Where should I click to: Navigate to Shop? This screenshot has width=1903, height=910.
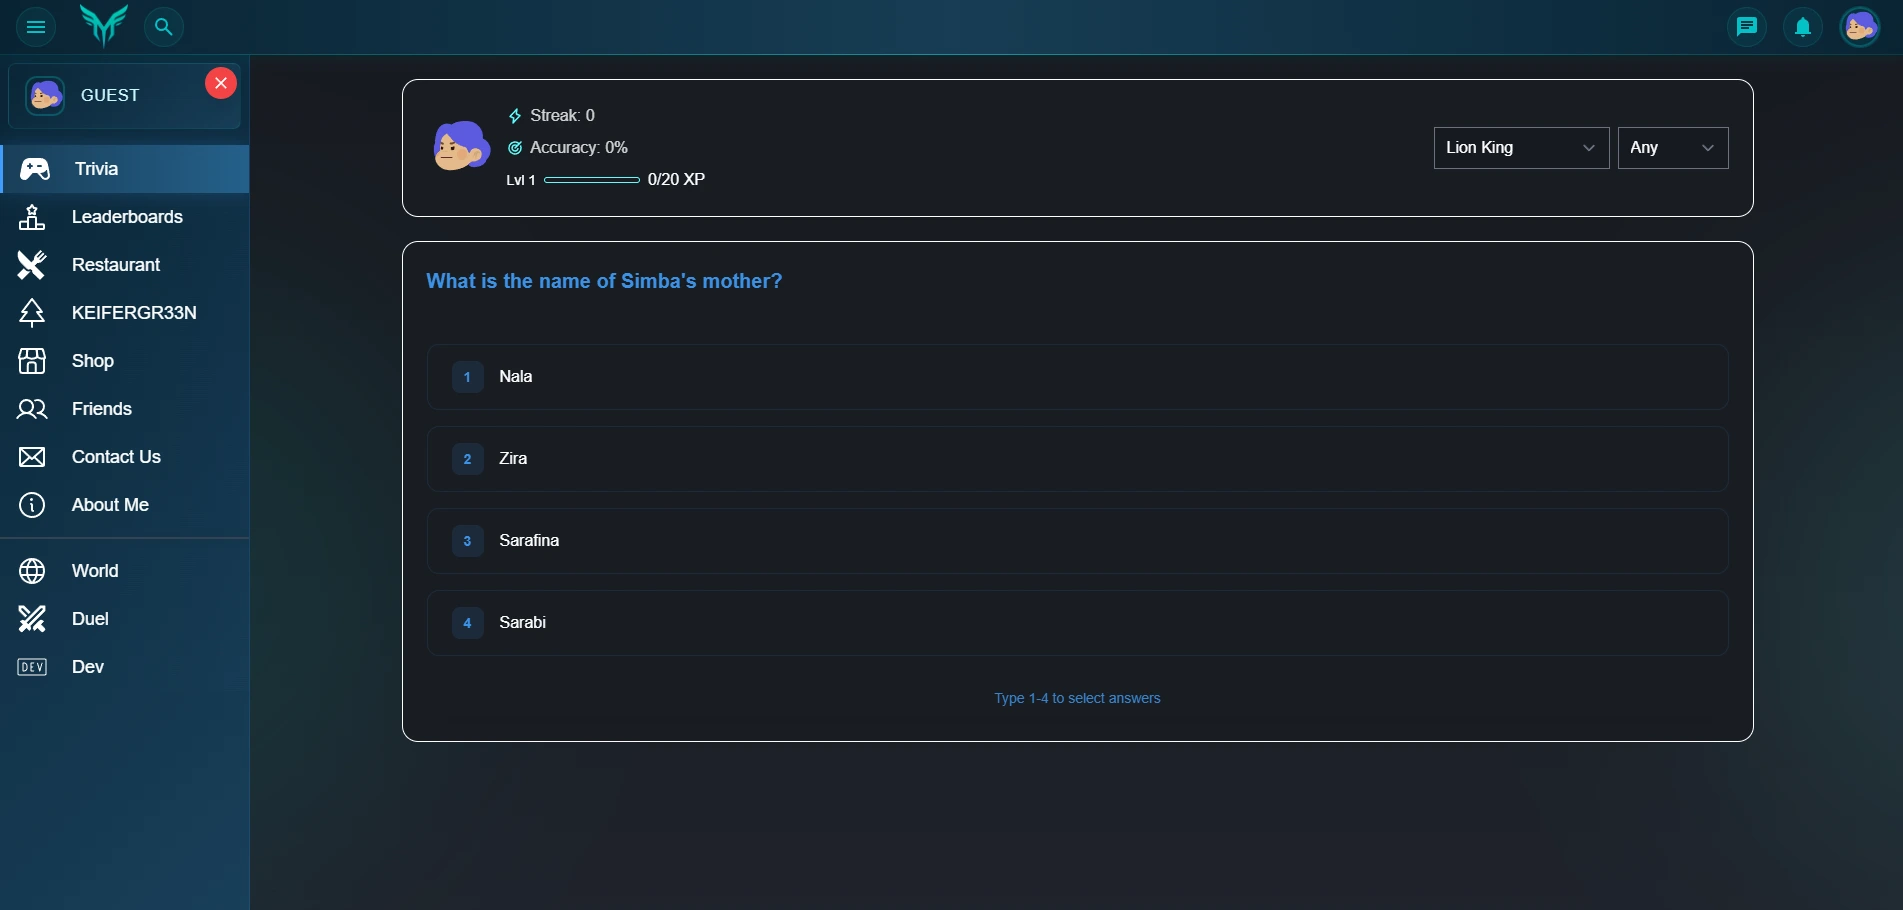pyautogui.click(x=125, y=361)
